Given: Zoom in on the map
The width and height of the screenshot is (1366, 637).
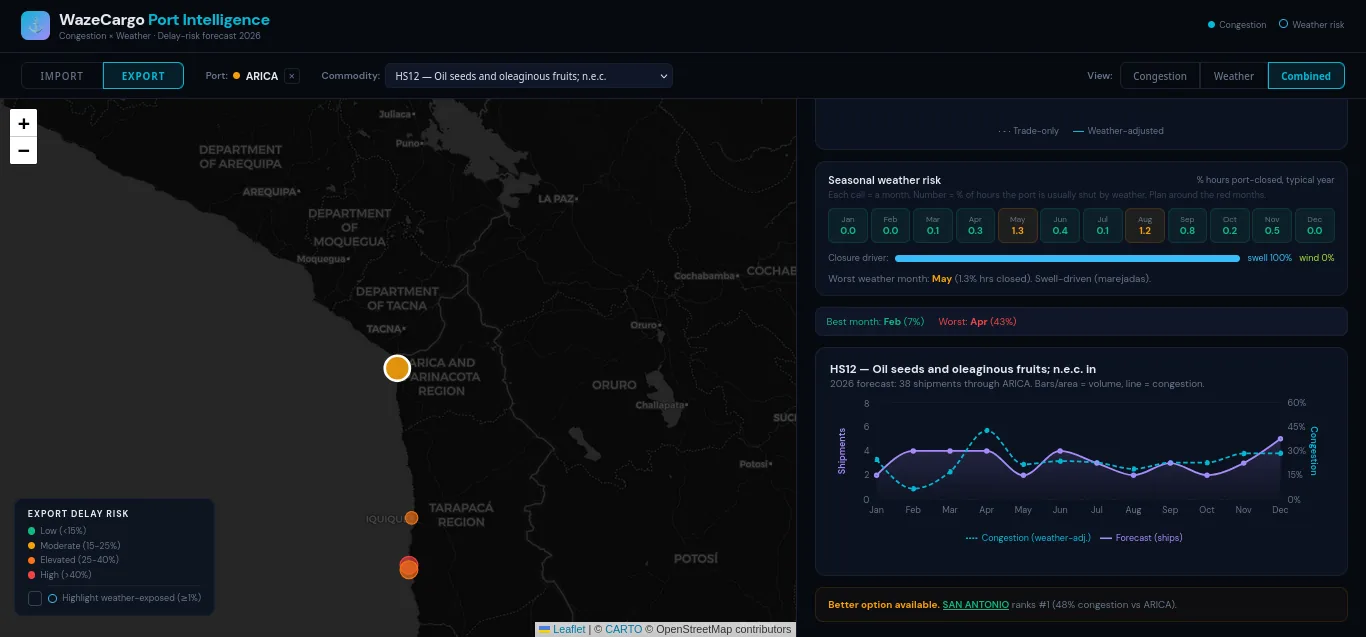Looking at the screenshot, I should (24, 124).
